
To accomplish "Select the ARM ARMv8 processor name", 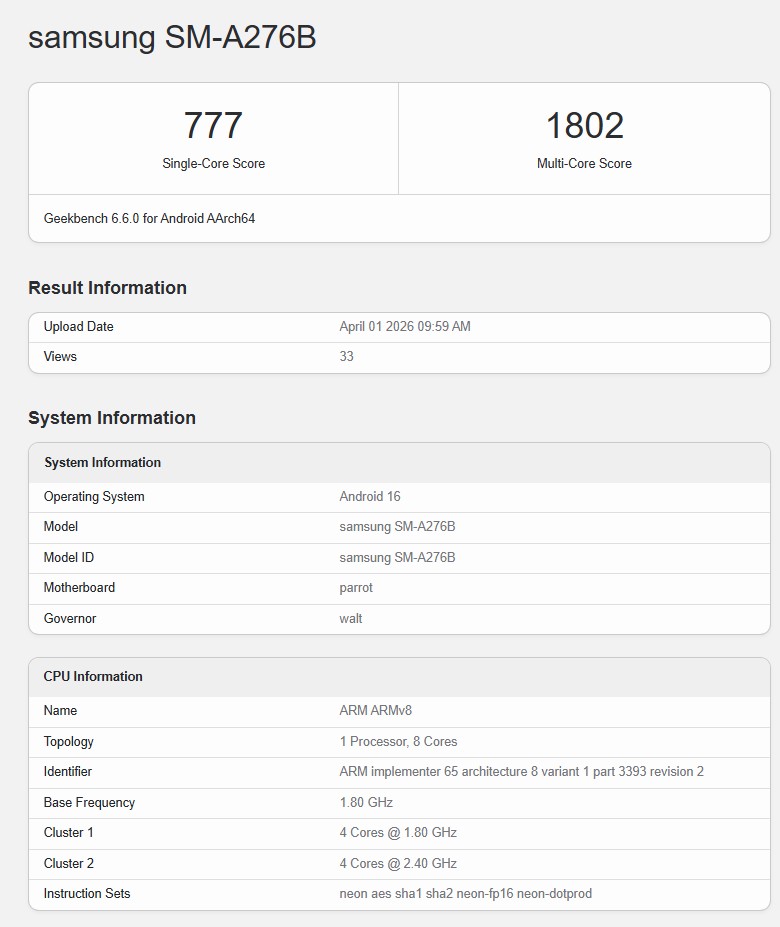I will click(x=376, y=711).
